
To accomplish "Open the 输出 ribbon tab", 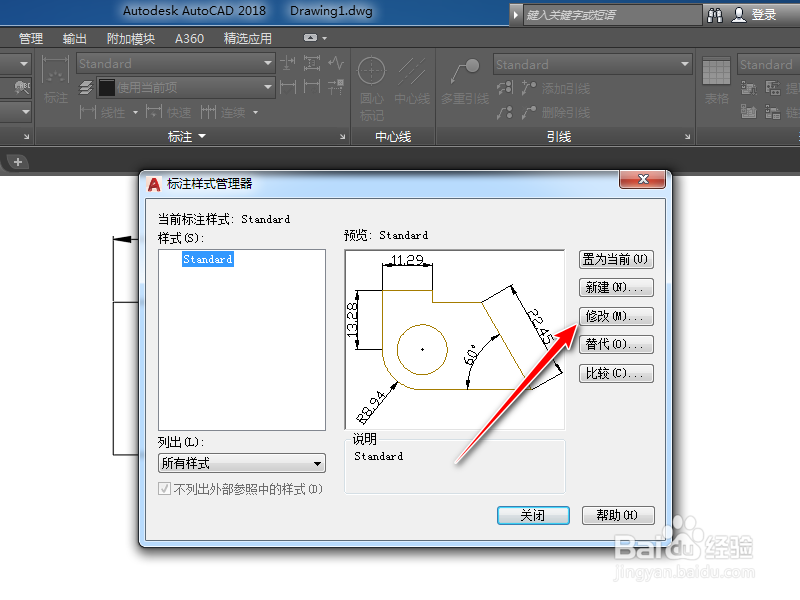I will (x=74, y=39).
